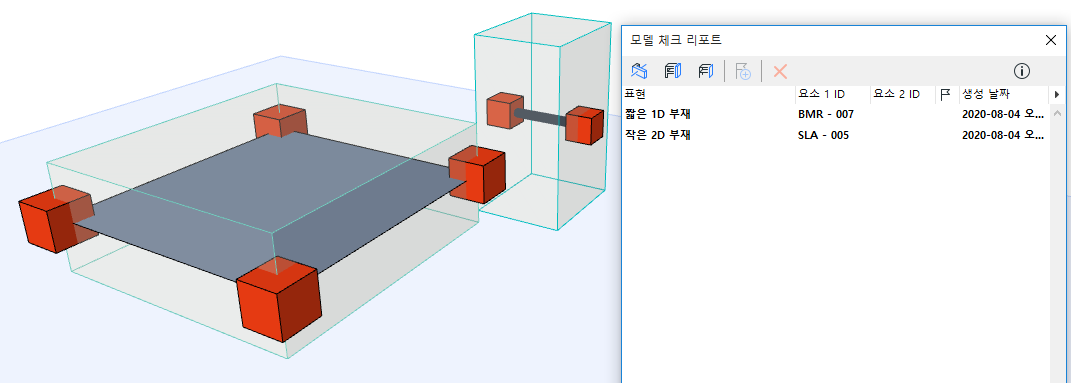The width and height of the screenshot is (1071, 383).
Task: Select the largest red cube at slab's front corner
Action: click(279, 300)
